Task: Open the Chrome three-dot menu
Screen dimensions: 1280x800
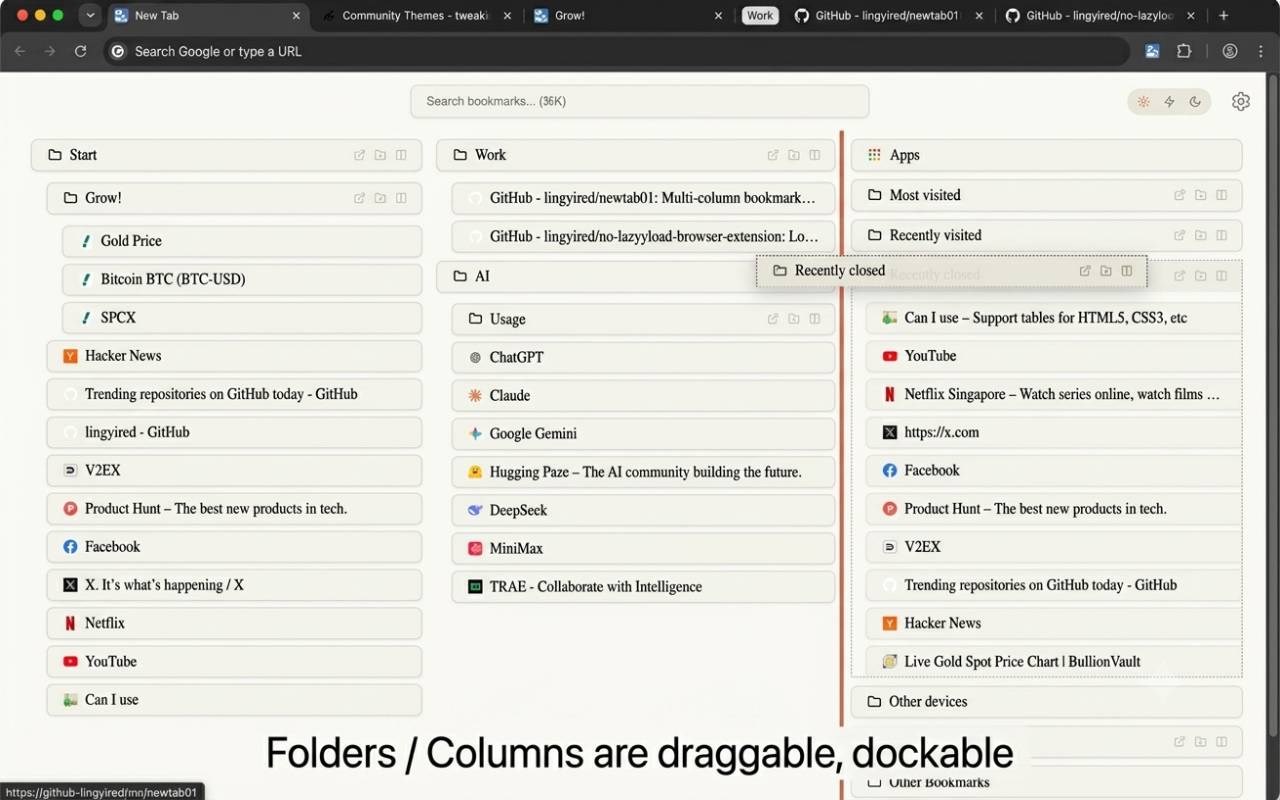Action: click(x=1260, y=51)
